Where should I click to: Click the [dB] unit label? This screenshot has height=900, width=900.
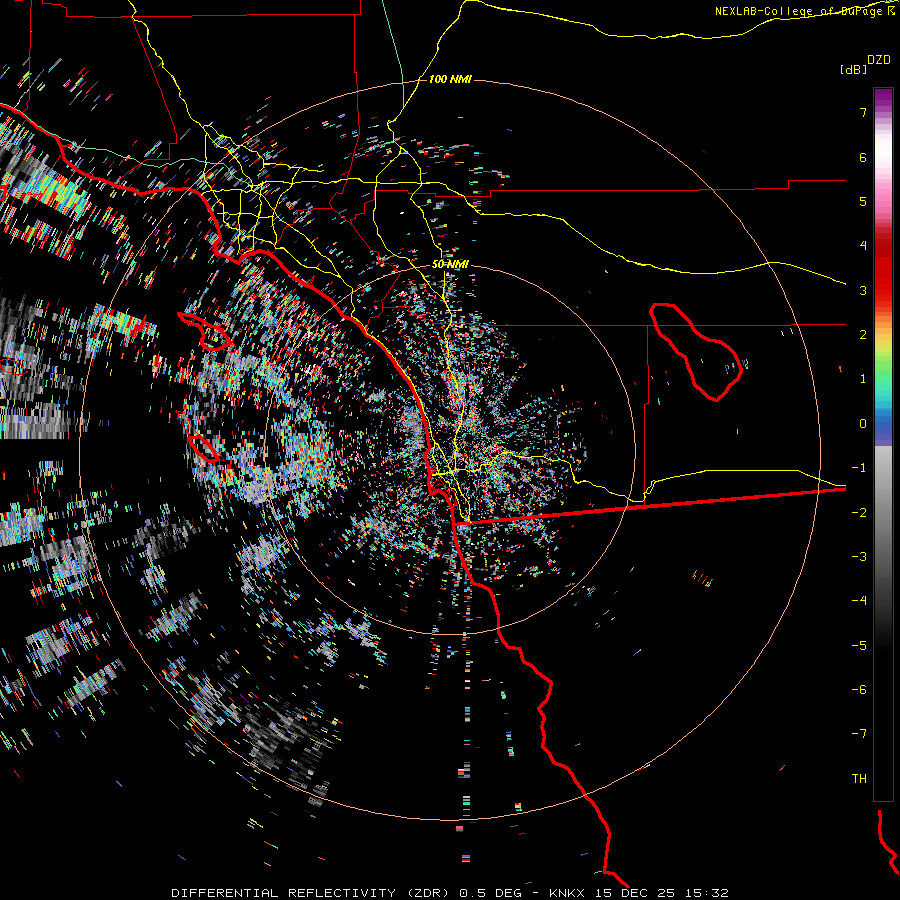[x=854, y=69]
